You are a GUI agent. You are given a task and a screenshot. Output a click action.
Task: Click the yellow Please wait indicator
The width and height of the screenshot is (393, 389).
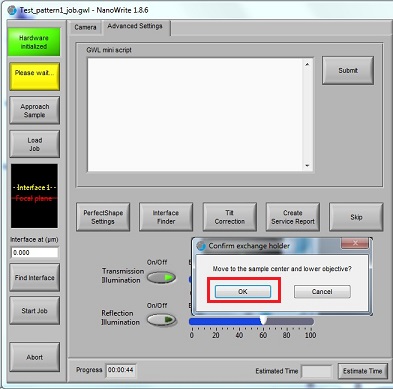pyautogui.click(x=35, y=76)
